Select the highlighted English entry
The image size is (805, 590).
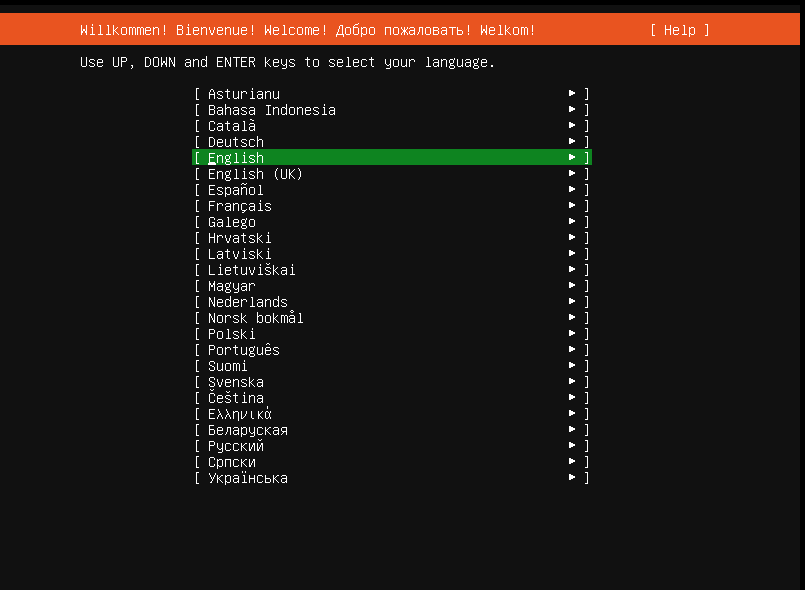pyautogui.click(x=392, y=158)
